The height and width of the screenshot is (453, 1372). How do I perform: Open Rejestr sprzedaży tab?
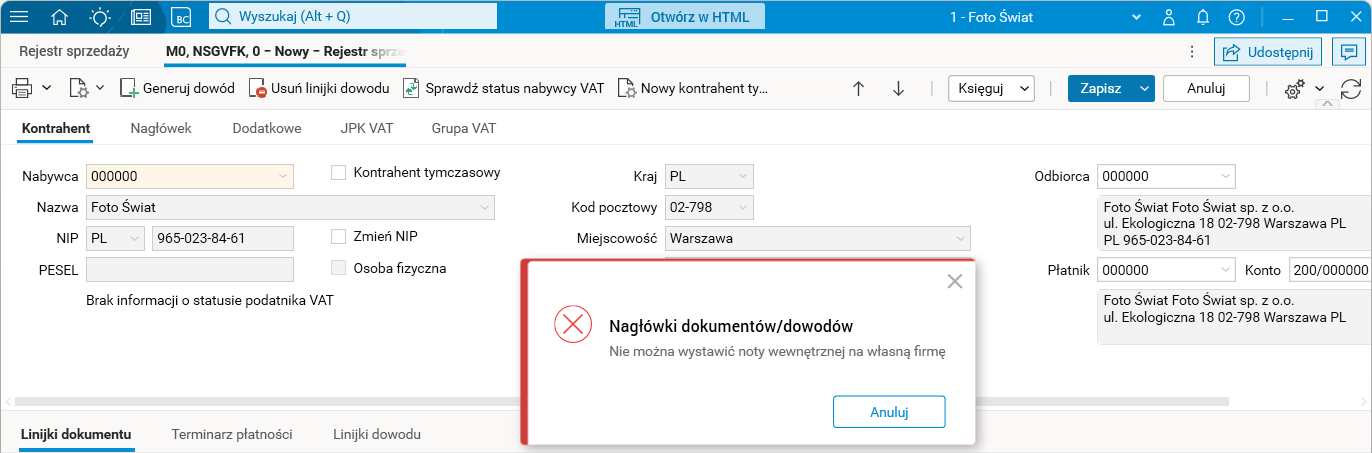pyautogui.click(x=74, y=50)
